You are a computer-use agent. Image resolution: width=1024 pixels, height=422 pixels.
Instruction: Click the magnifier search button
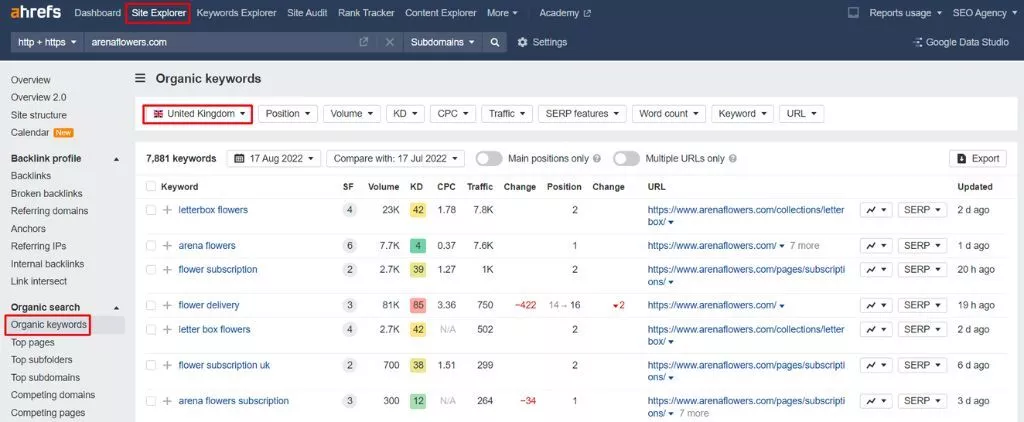tap(495, 42)
